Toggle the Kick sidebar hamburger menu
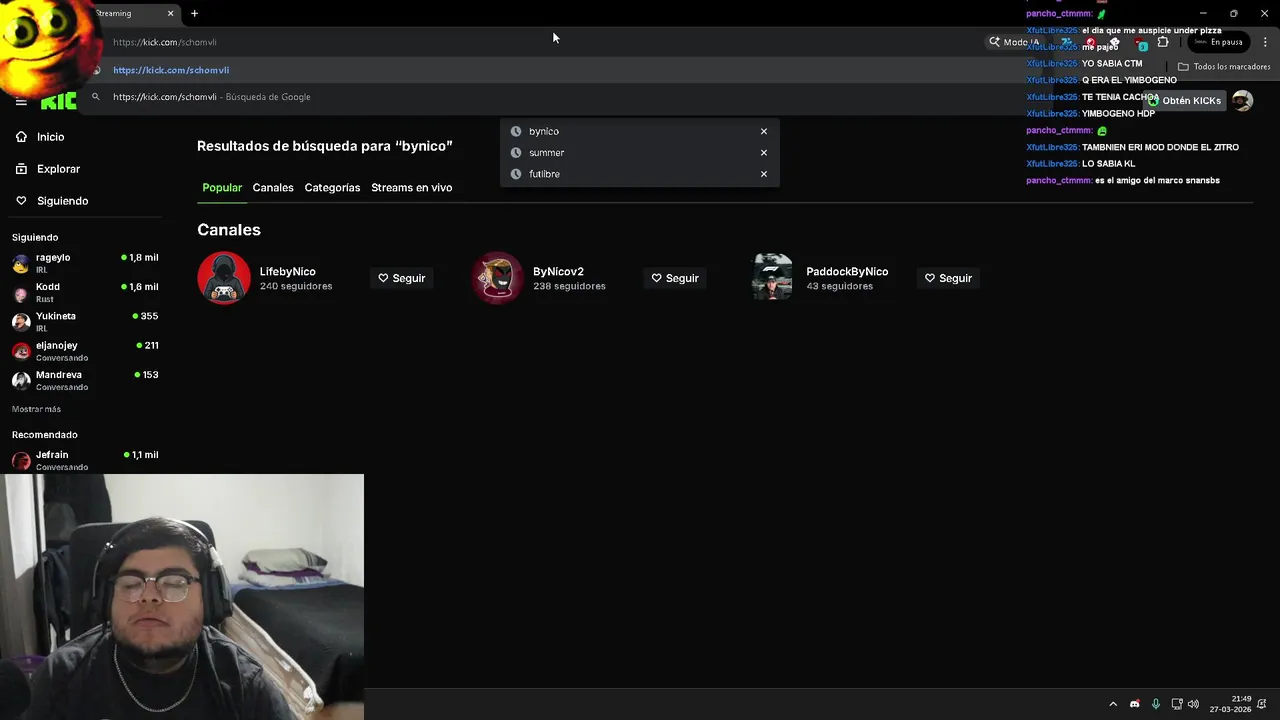 click(x=21, y=101)
